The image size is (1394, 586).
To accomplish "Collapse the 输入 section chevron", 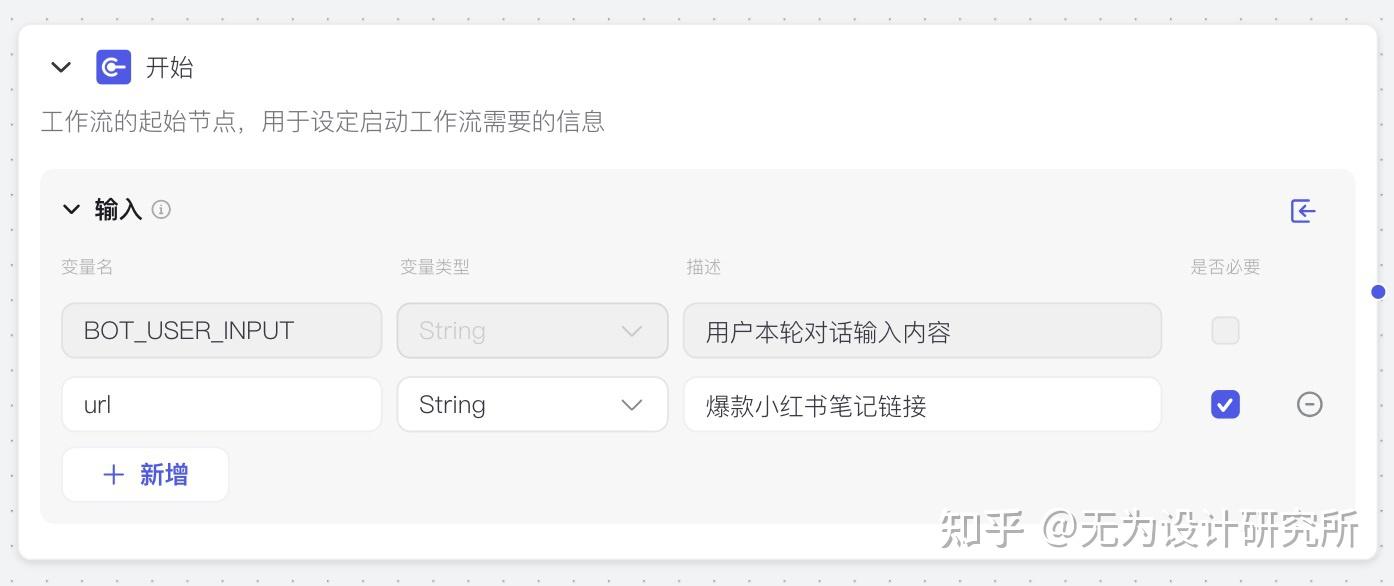I will click(x=71, y=209).
